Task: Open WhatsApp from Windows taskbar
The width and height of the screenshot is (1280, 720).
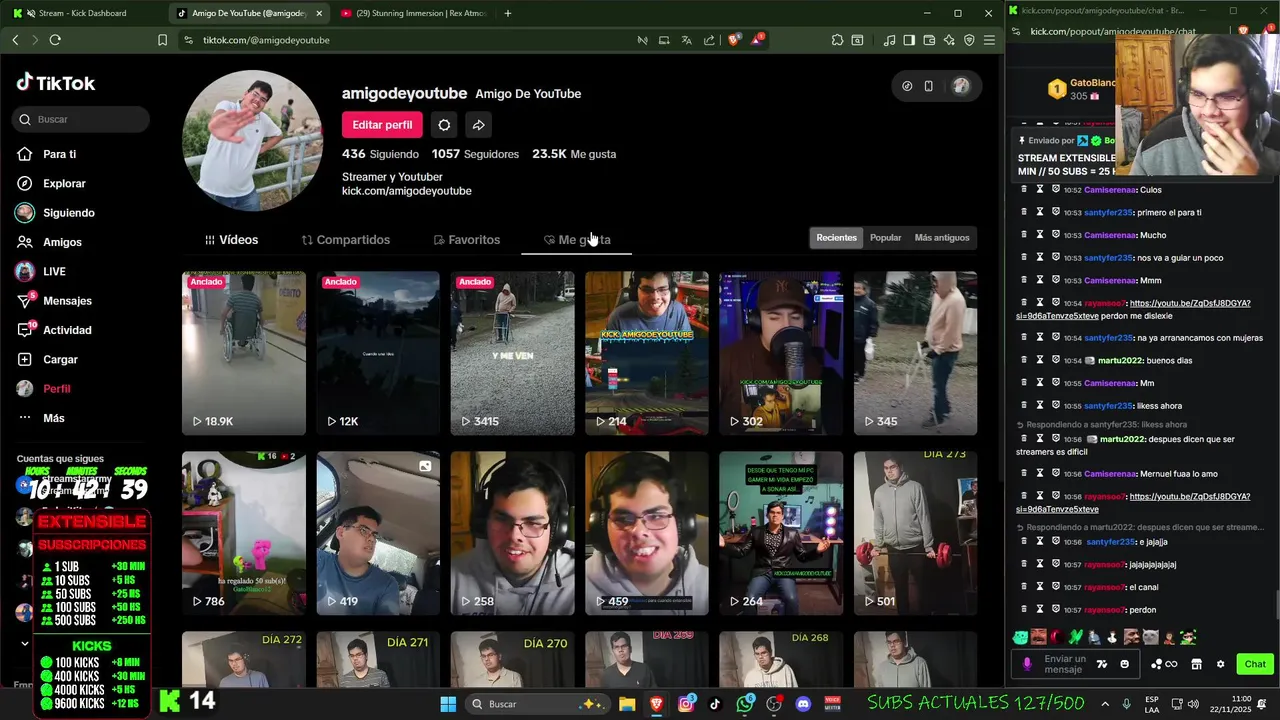Action: [745, 704]
